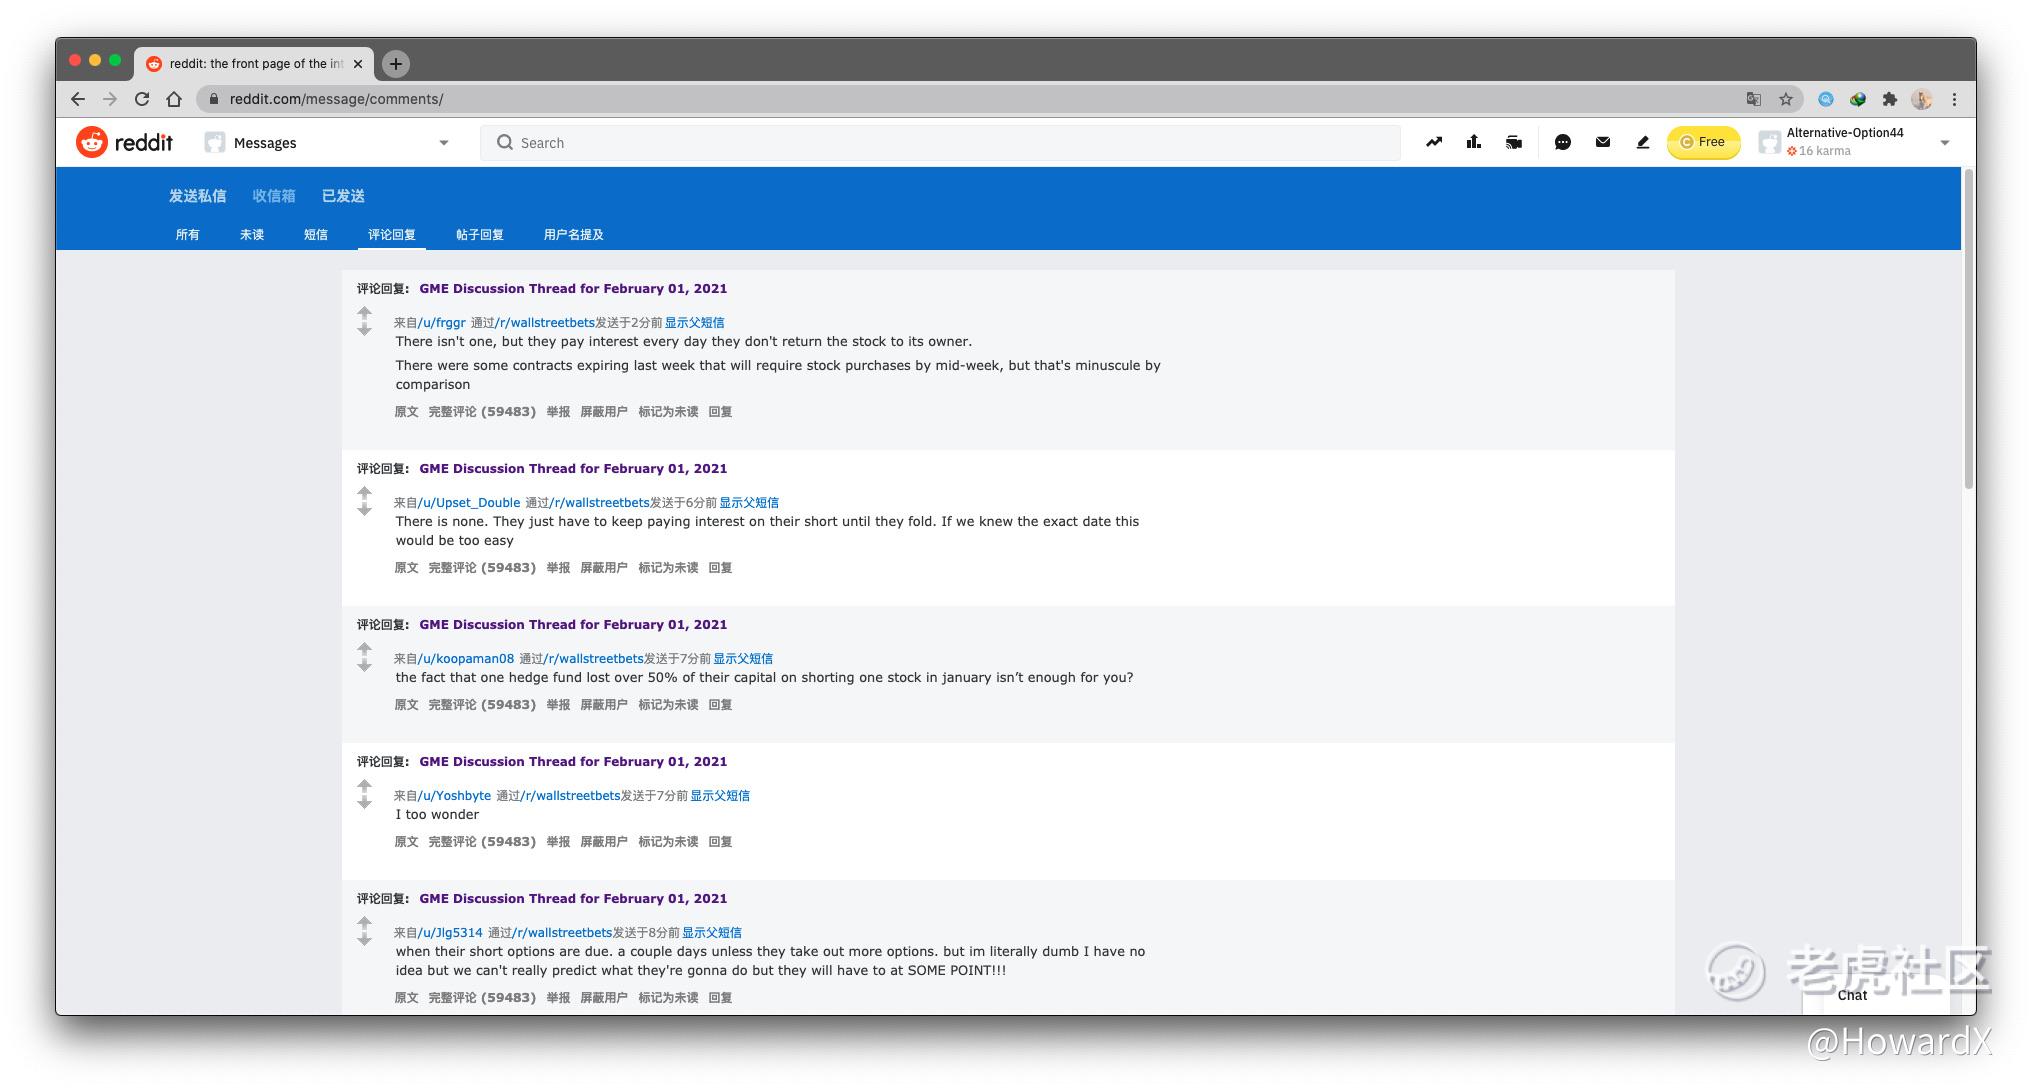Select the 已发送 tab
2032x1089 pixels.
tap(343, 196)
